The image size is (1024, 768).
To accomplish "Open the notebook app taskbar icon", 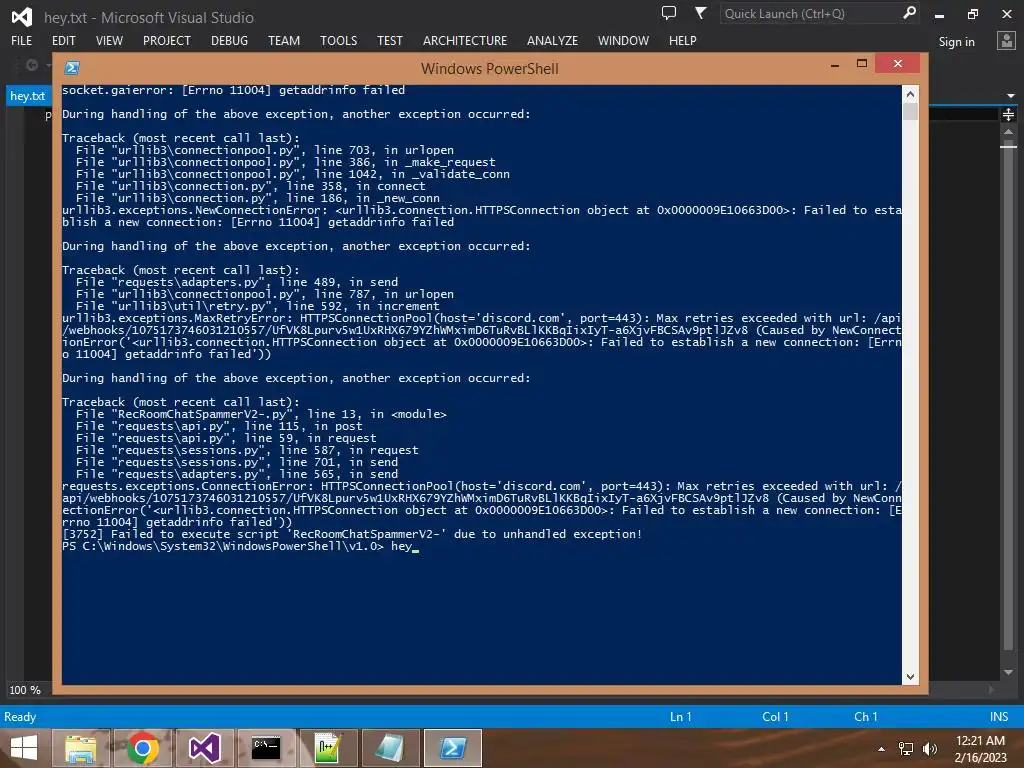I will pyautogui.click(x=390, y=748).
